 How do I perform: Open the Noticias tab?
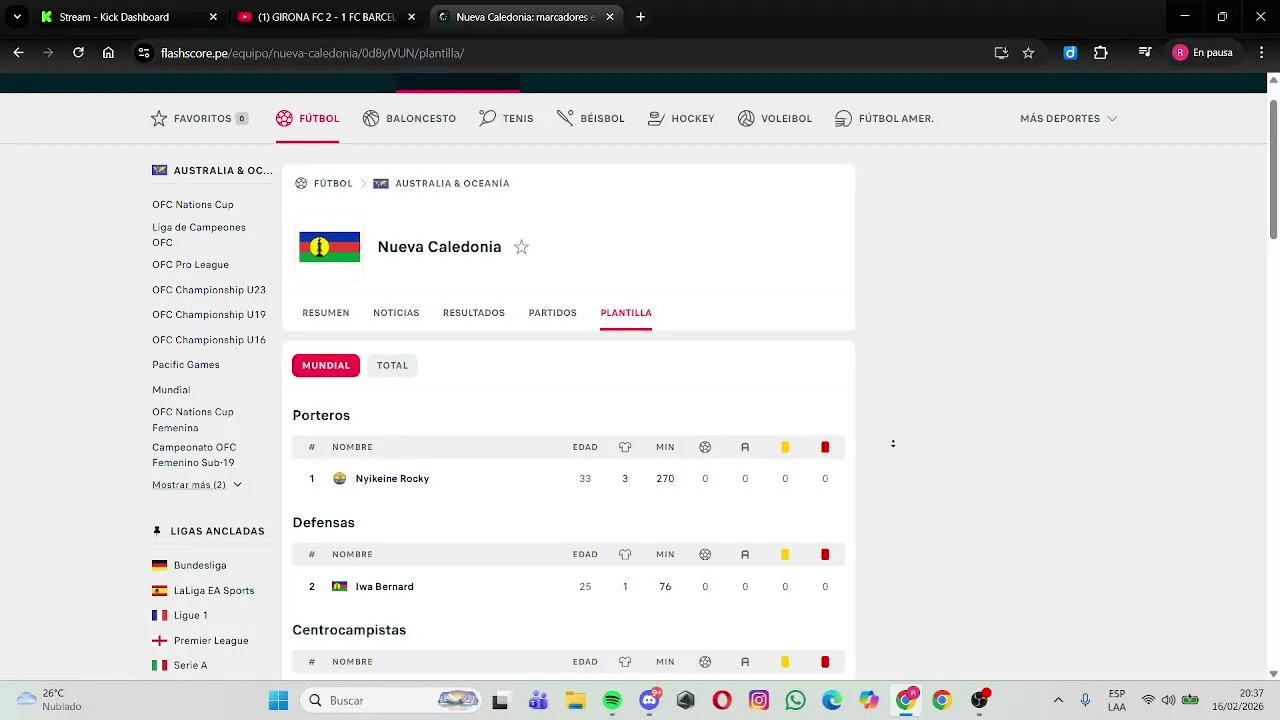coord(396,313)
